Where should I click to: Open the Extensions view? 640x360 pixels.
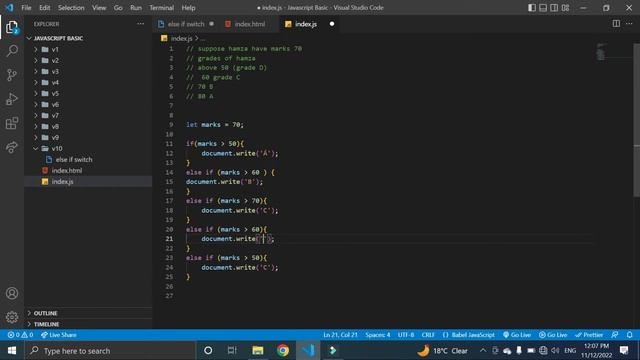point(12,123)
